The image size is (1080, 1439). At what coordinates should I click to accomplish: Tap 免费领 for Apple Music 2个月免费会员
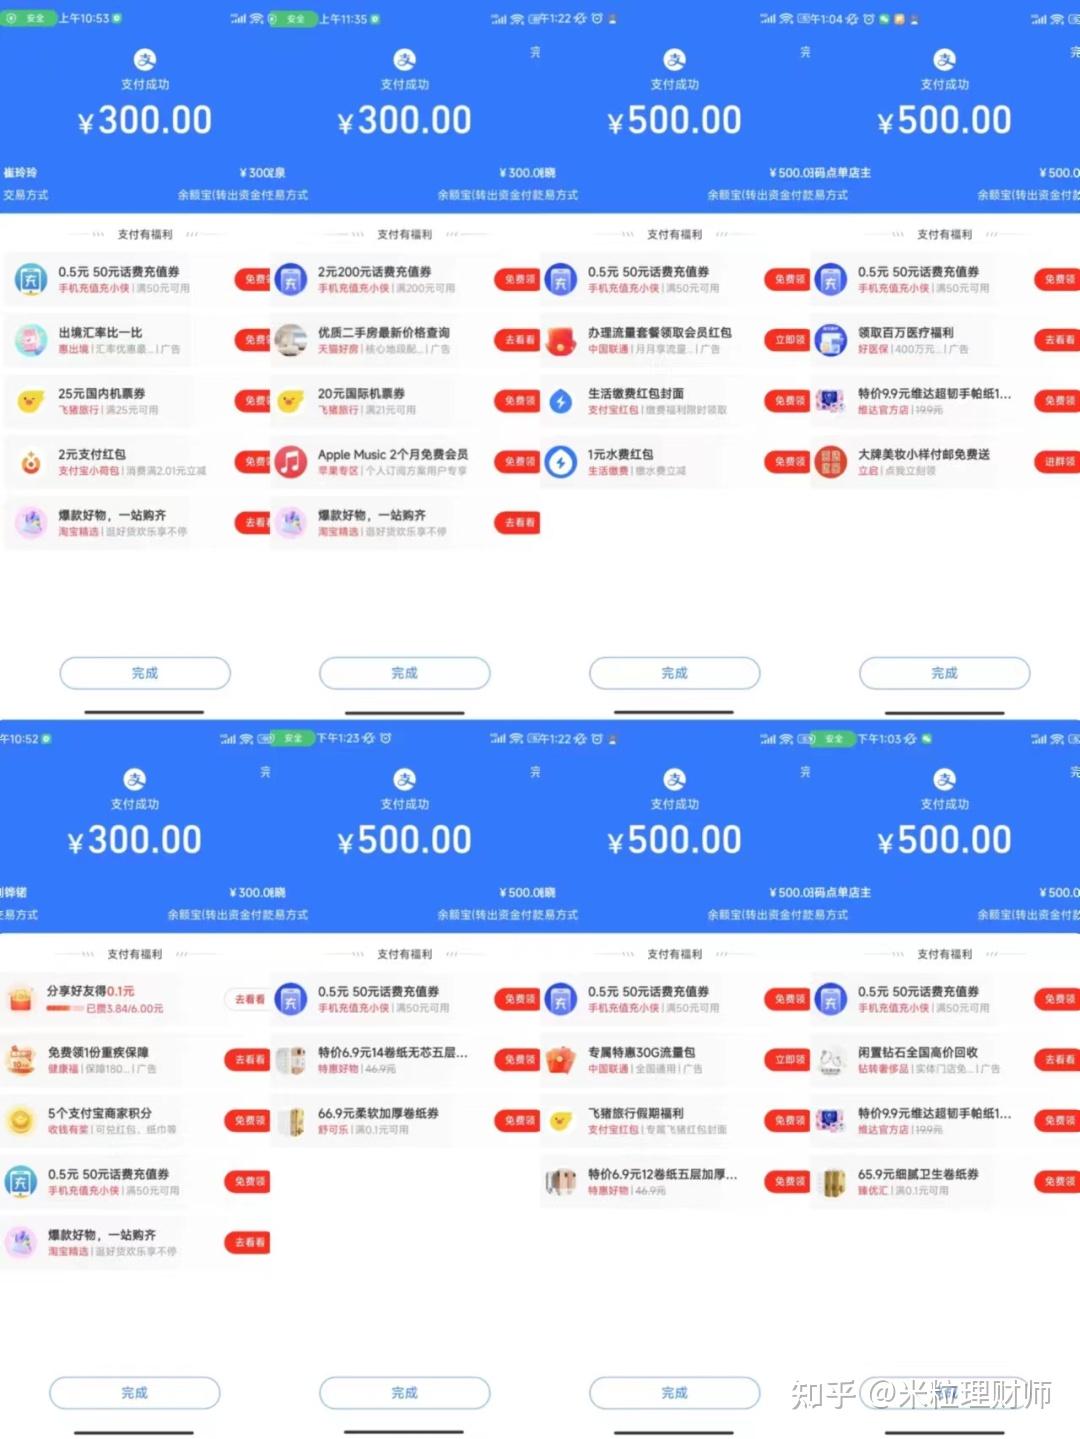(516, 462)
